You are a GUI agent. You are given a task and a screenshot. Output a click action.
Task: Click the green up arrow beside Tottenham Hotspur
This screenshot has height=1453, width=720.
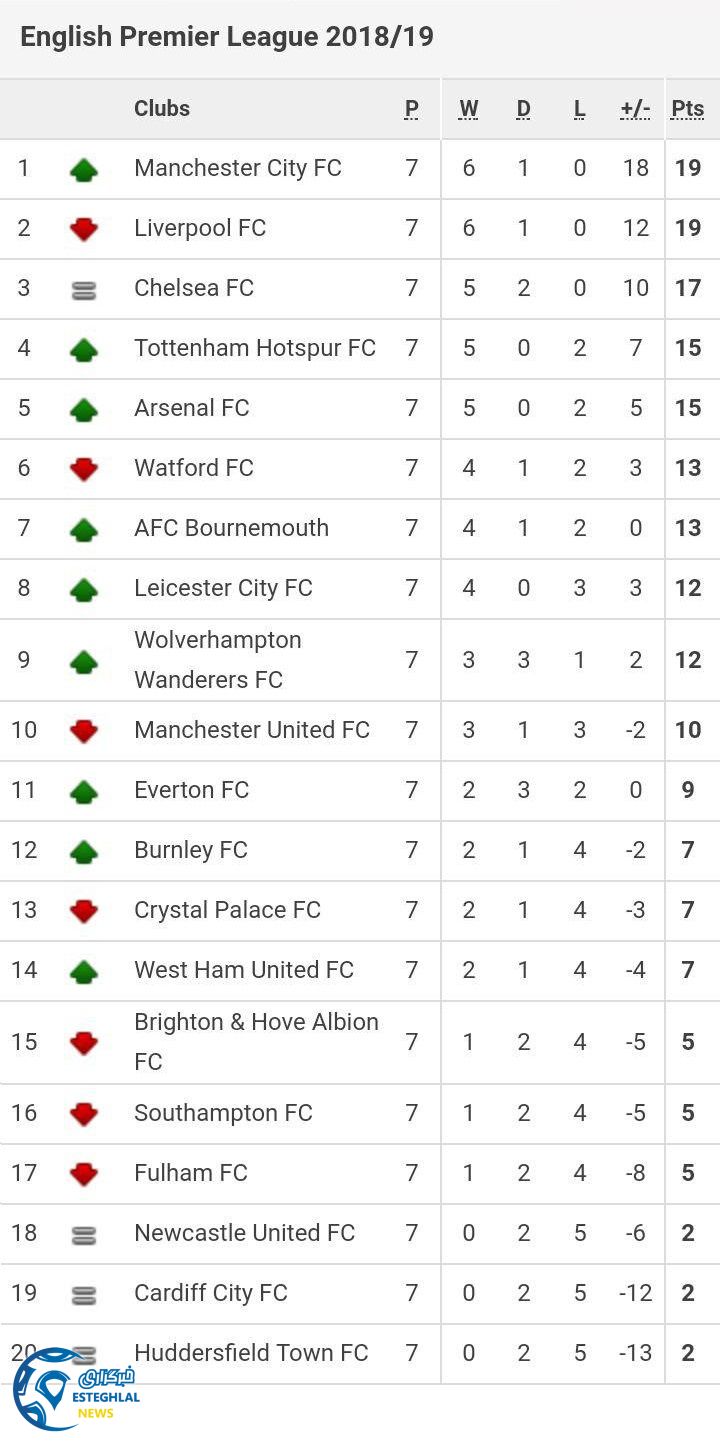84,350
